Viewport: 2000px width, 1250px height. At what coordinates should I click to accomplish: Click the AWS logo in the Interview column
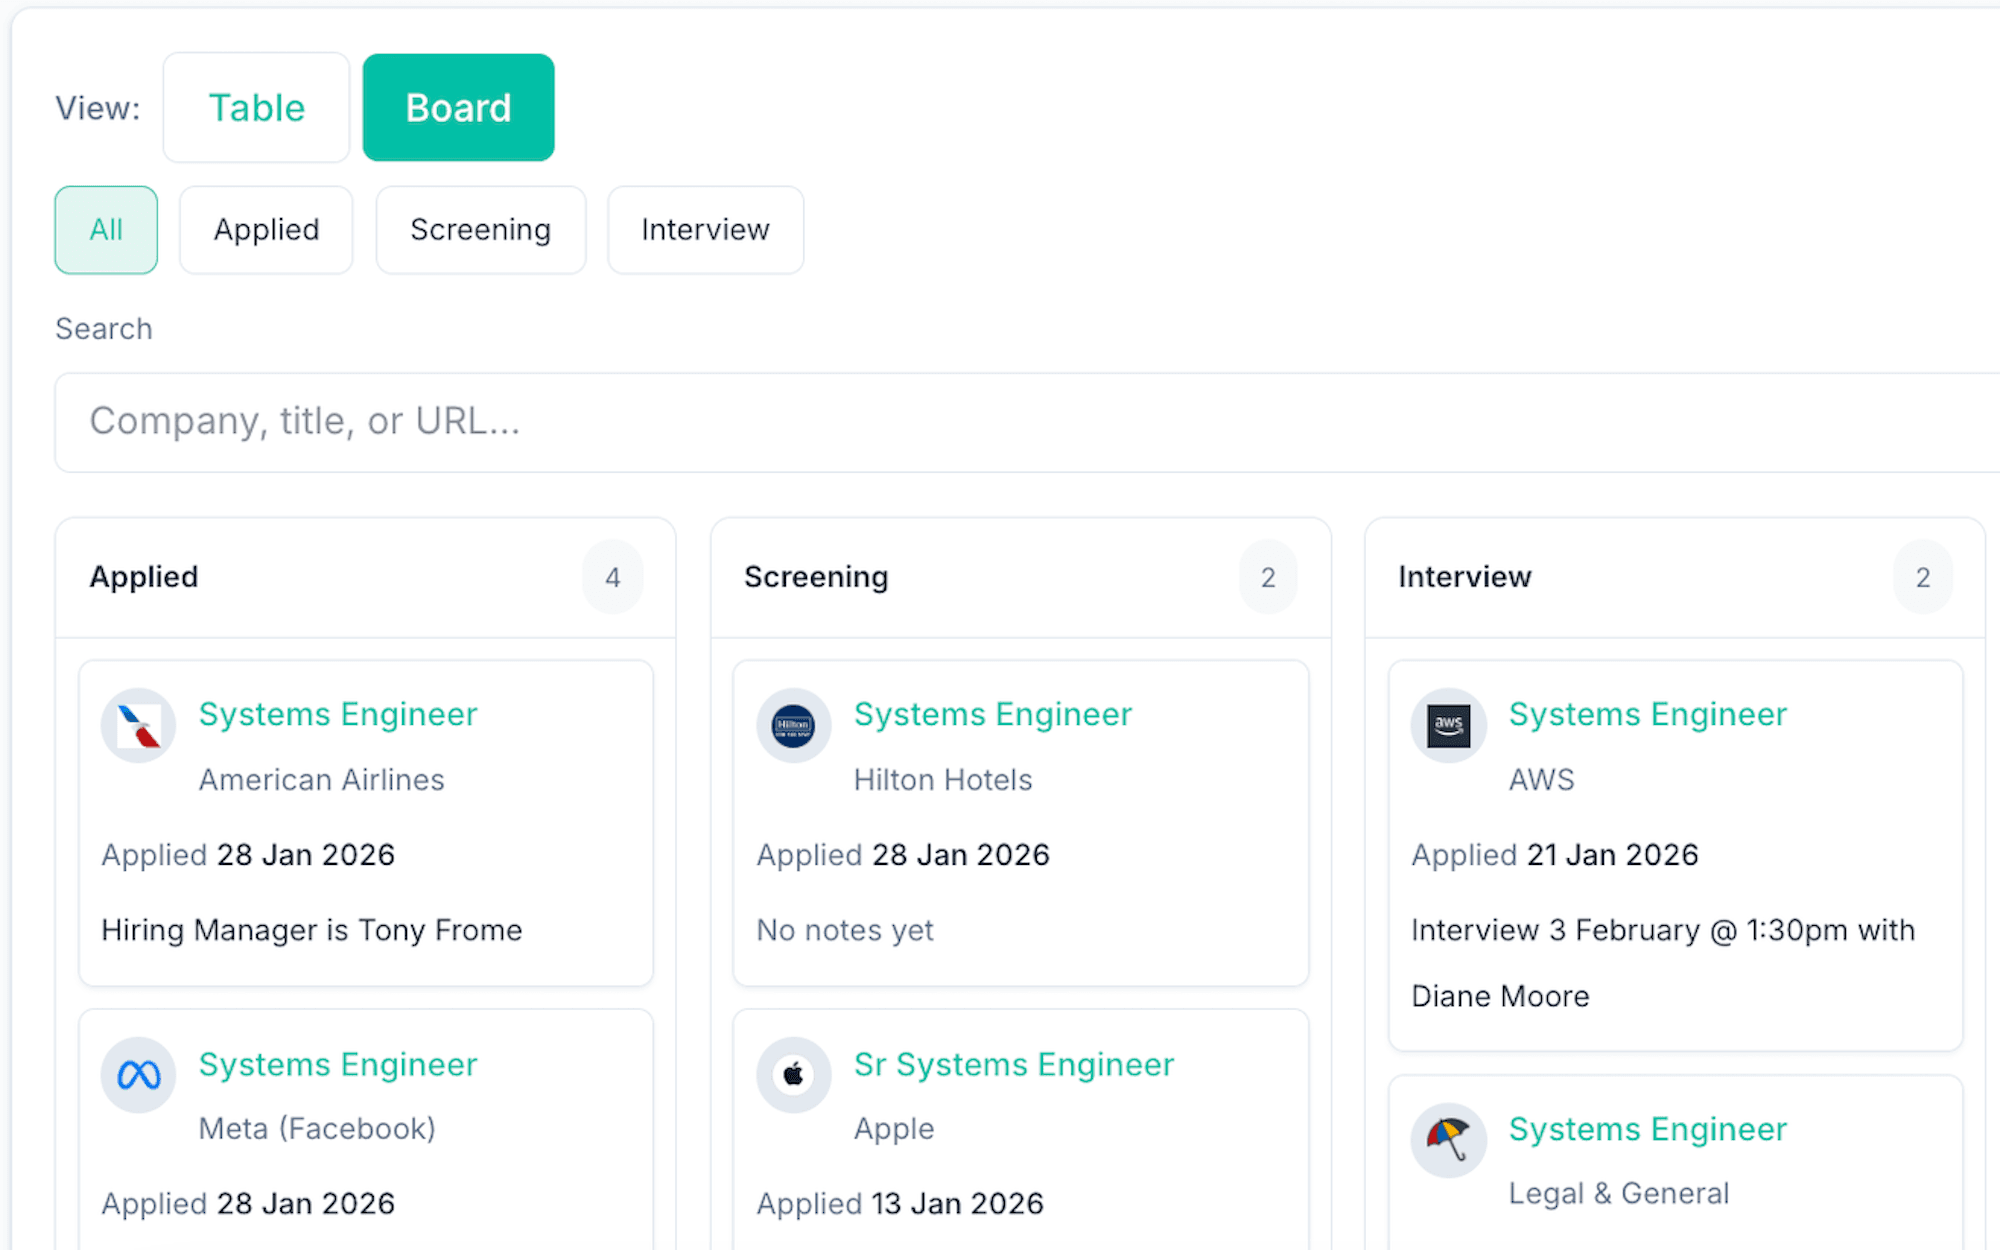click(x=1448, y=725)
